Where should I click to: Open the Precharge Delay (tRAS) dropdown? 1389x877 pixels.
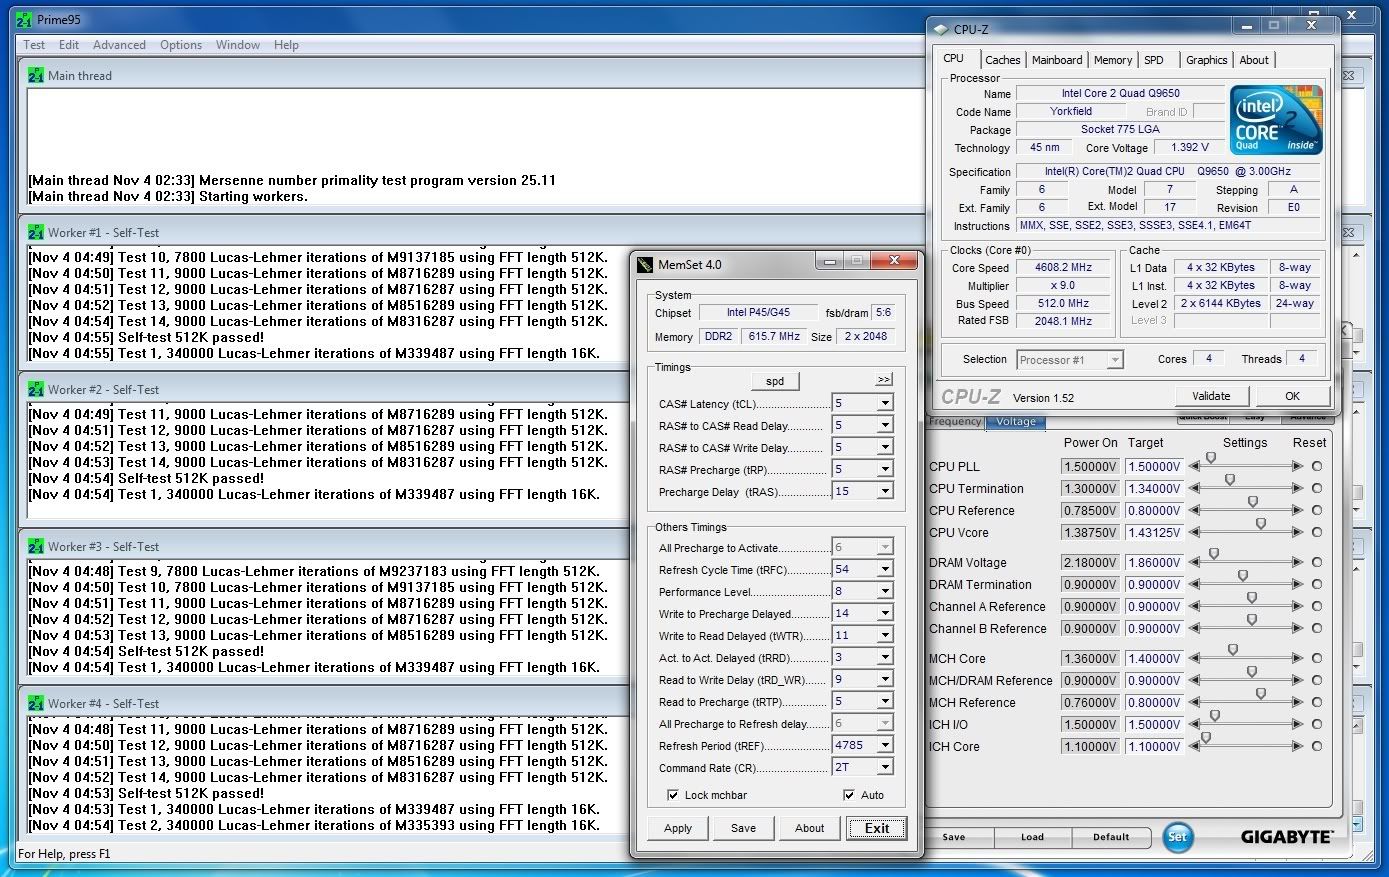pos(885,491)
